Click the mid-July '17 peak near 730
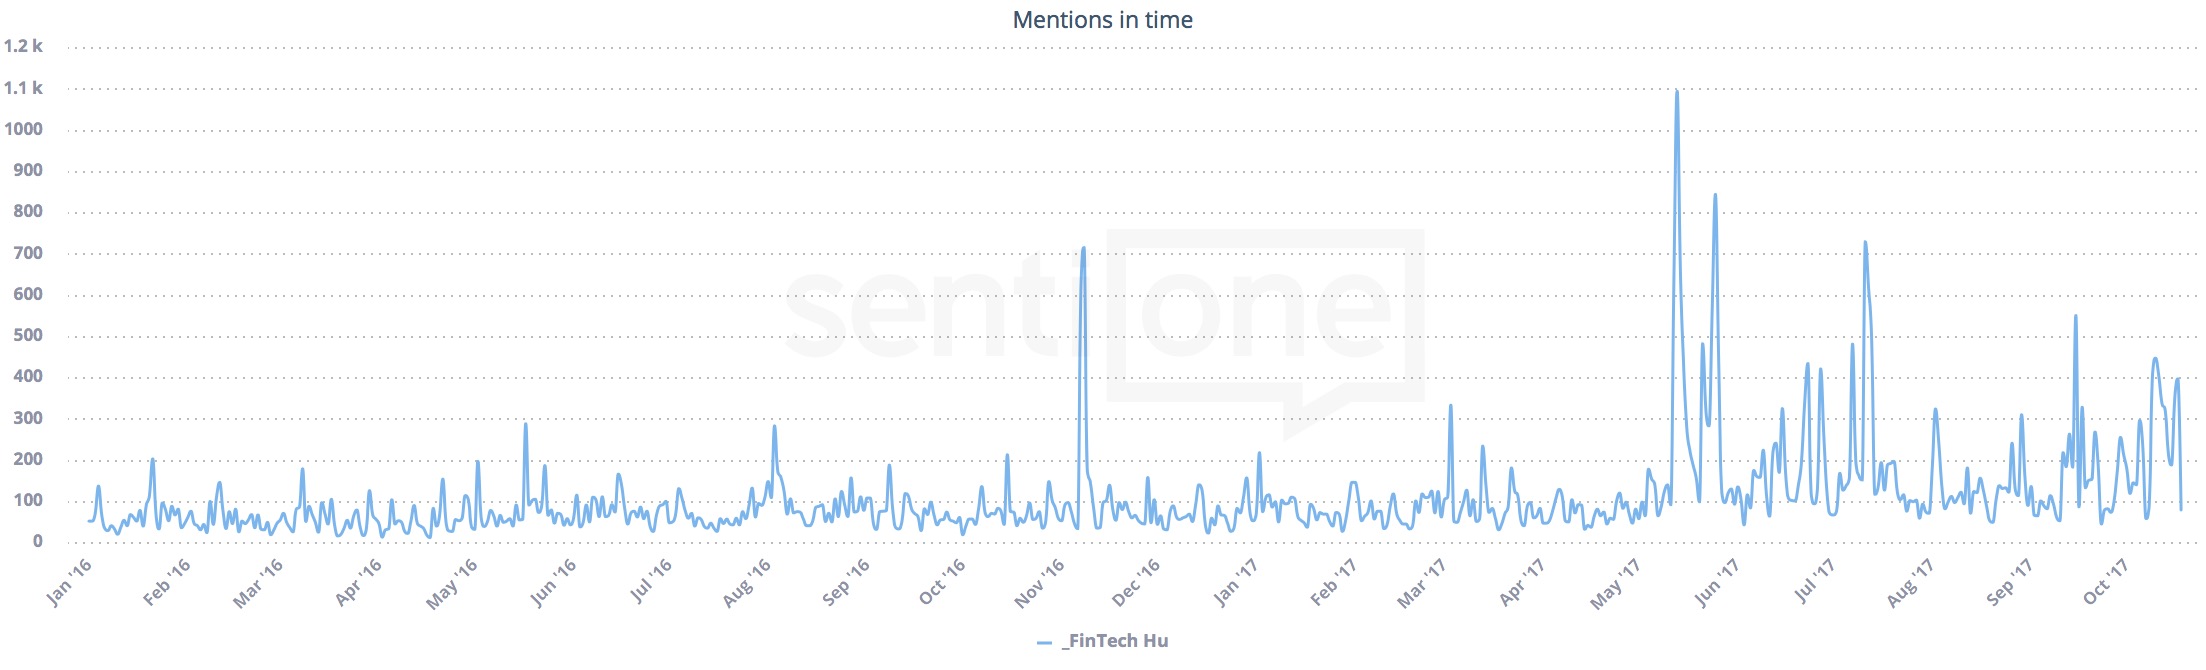Viewport: 2206px width, 670px height. (1865, 243)
